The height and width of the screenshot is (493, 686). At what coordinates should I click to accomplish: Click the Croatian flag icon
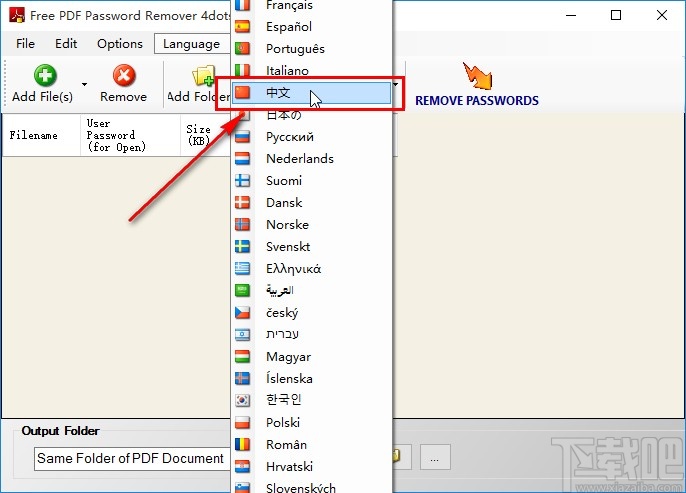[x=242, y=466]
